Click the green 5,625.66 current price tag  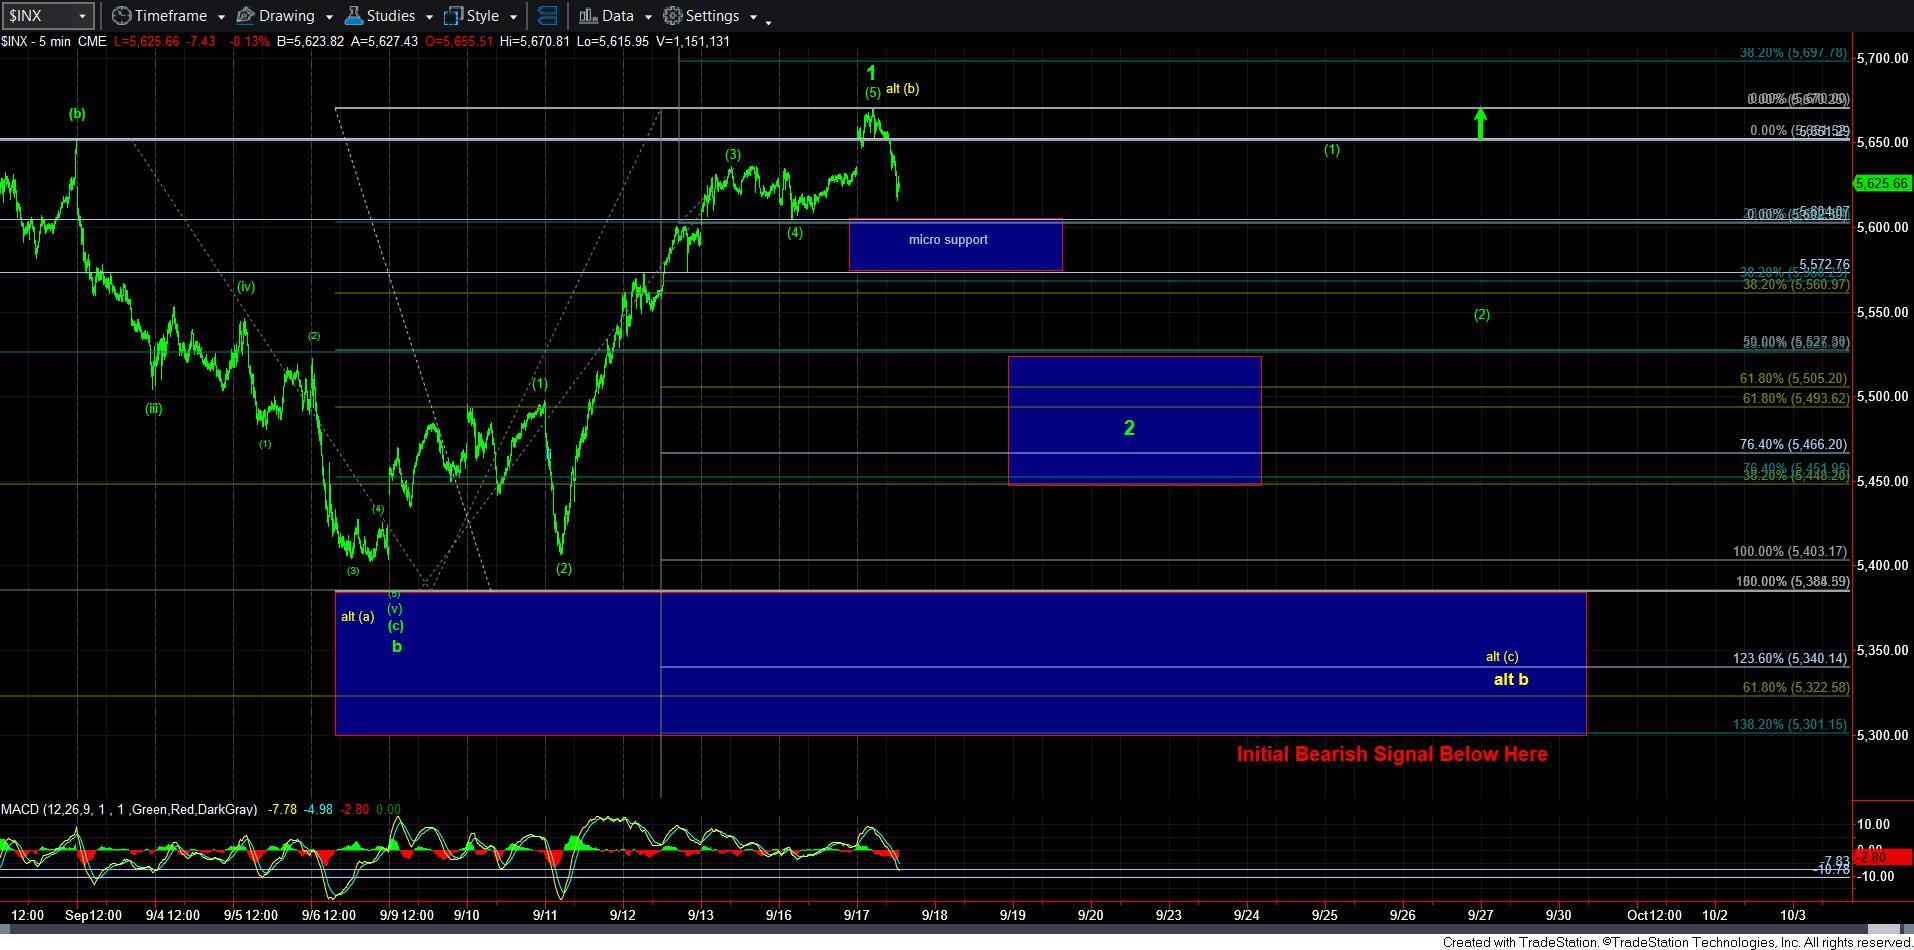tap(1882, 183)
